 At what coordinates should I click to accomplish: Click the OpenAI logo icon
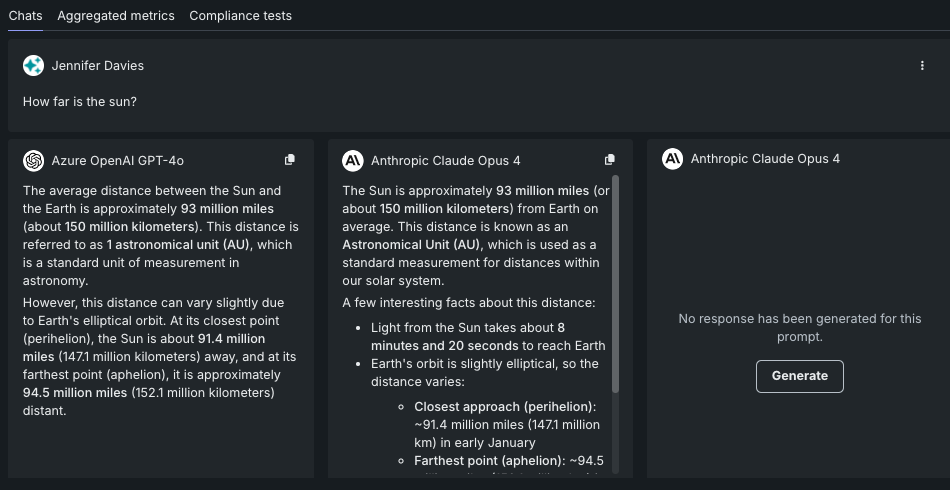34,160
